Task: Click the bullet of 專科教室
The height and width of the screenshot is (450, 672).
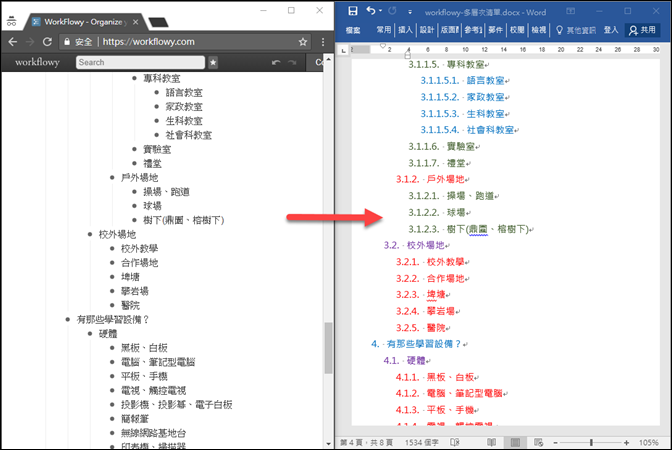Action: [134, 78]
